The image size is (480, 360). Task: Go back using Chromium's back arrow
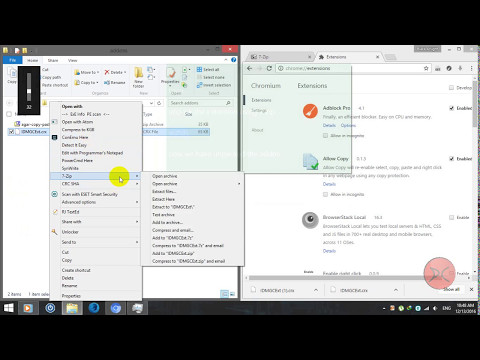click(x=250, y=68)
